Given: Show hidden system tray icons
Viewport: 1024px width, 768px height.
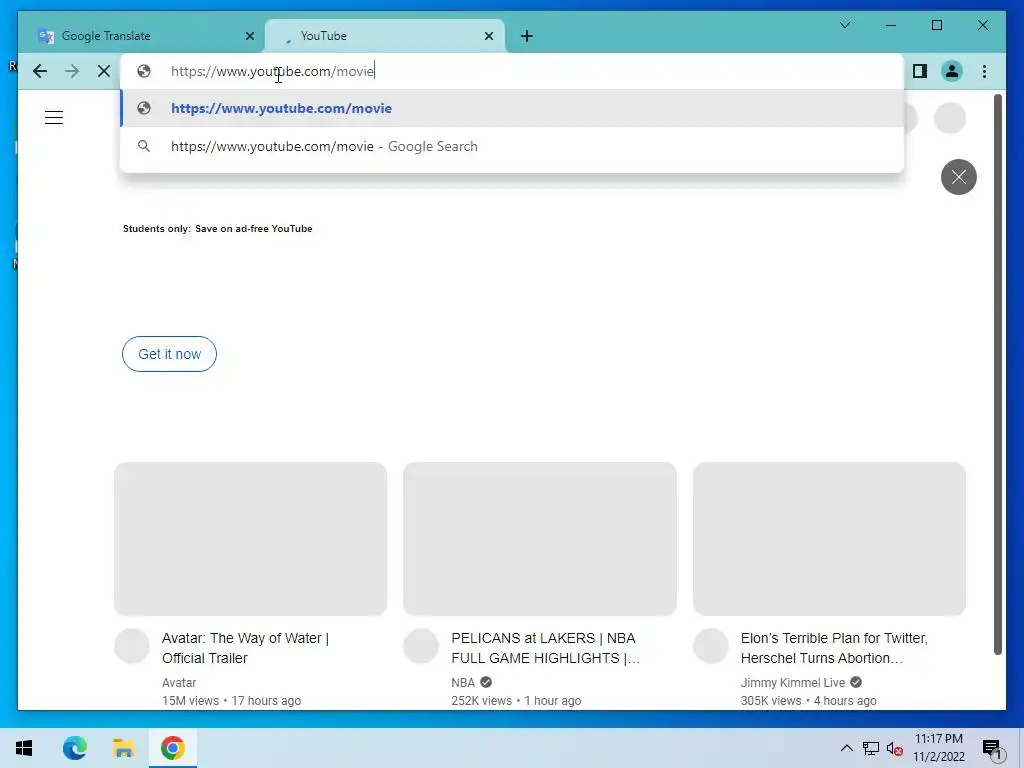Looking at the screenshot, I should 846,748.
